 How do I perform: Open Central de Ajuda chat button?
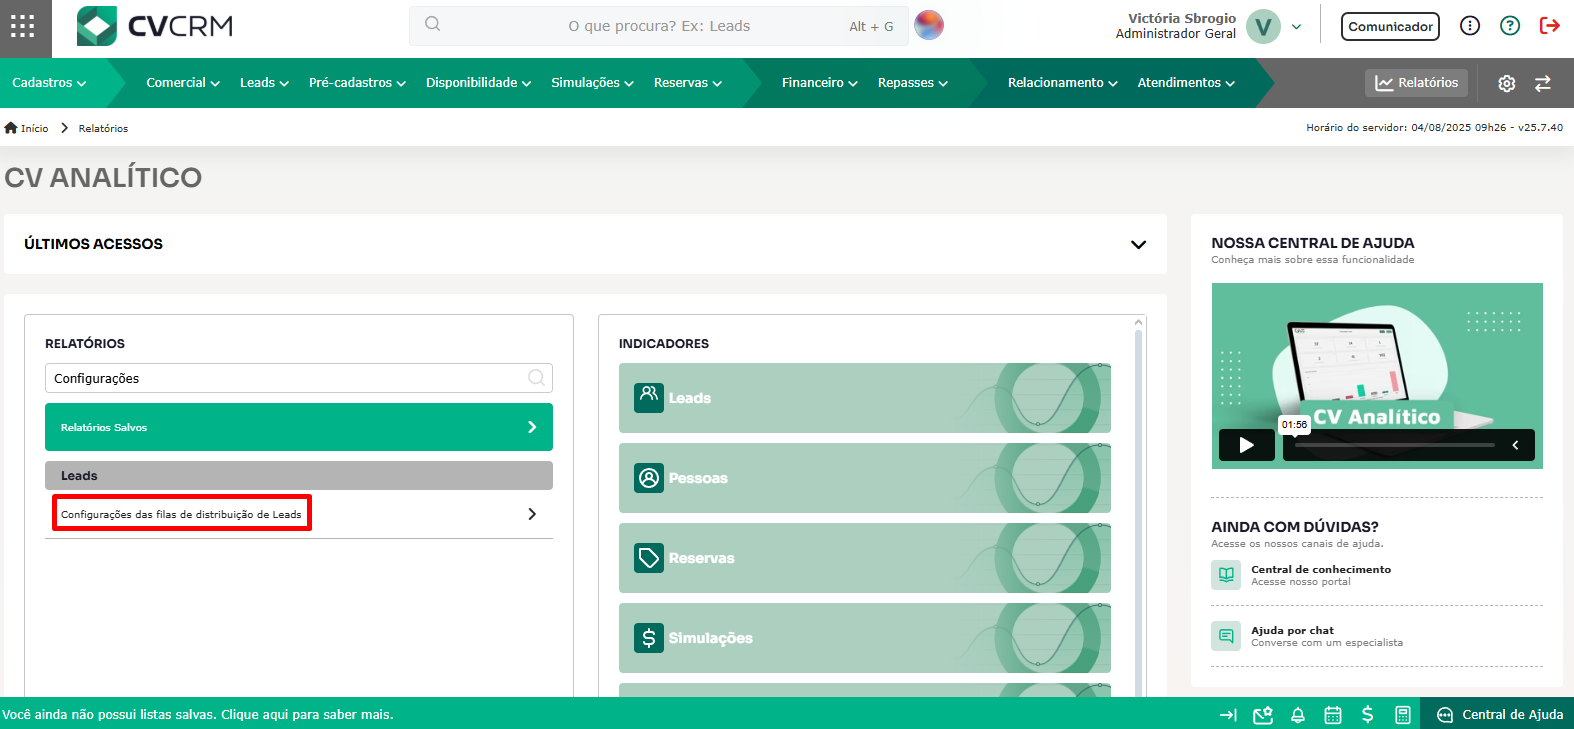(1499, 714)
